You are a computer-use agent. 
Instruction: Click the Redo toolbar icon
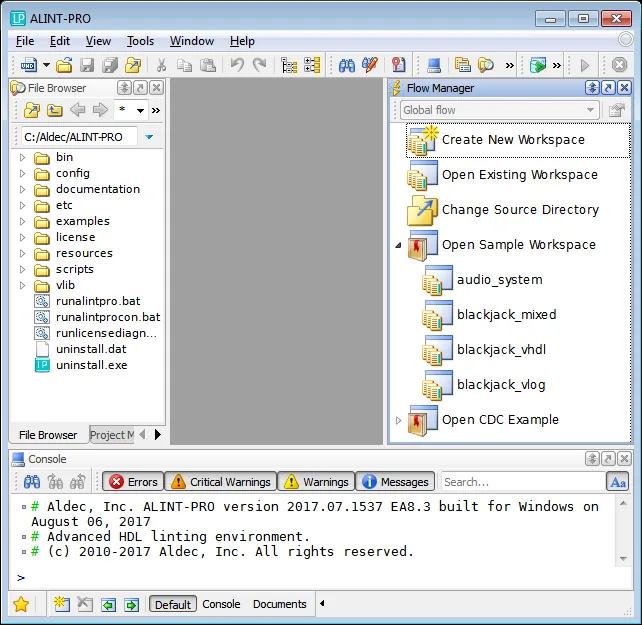[x=260, y=65]
